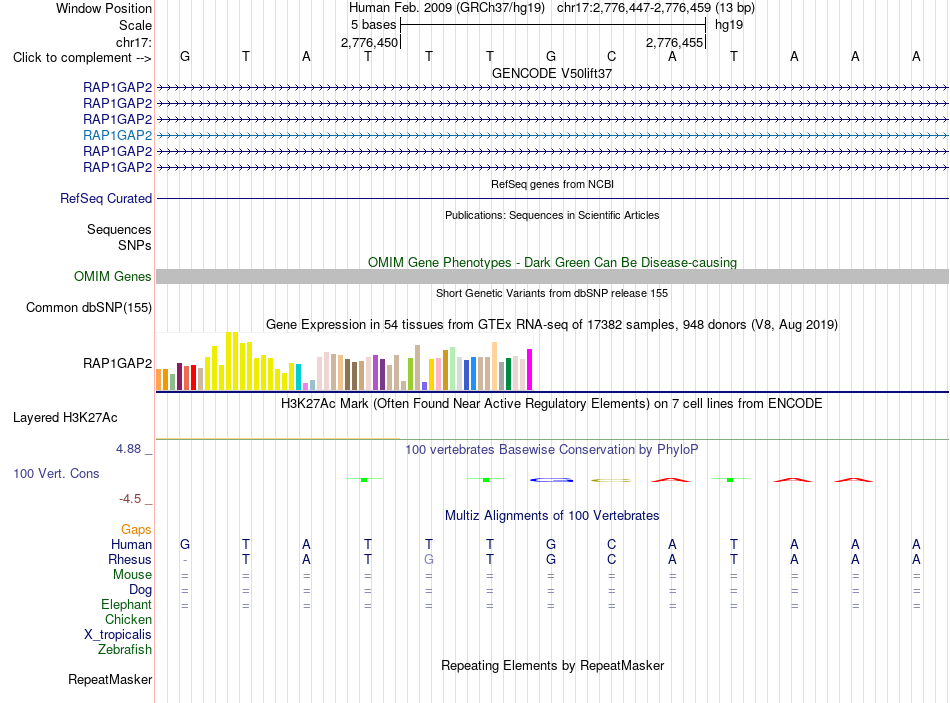Click the "100 Vert. Cons" track label

pos(56,473)
